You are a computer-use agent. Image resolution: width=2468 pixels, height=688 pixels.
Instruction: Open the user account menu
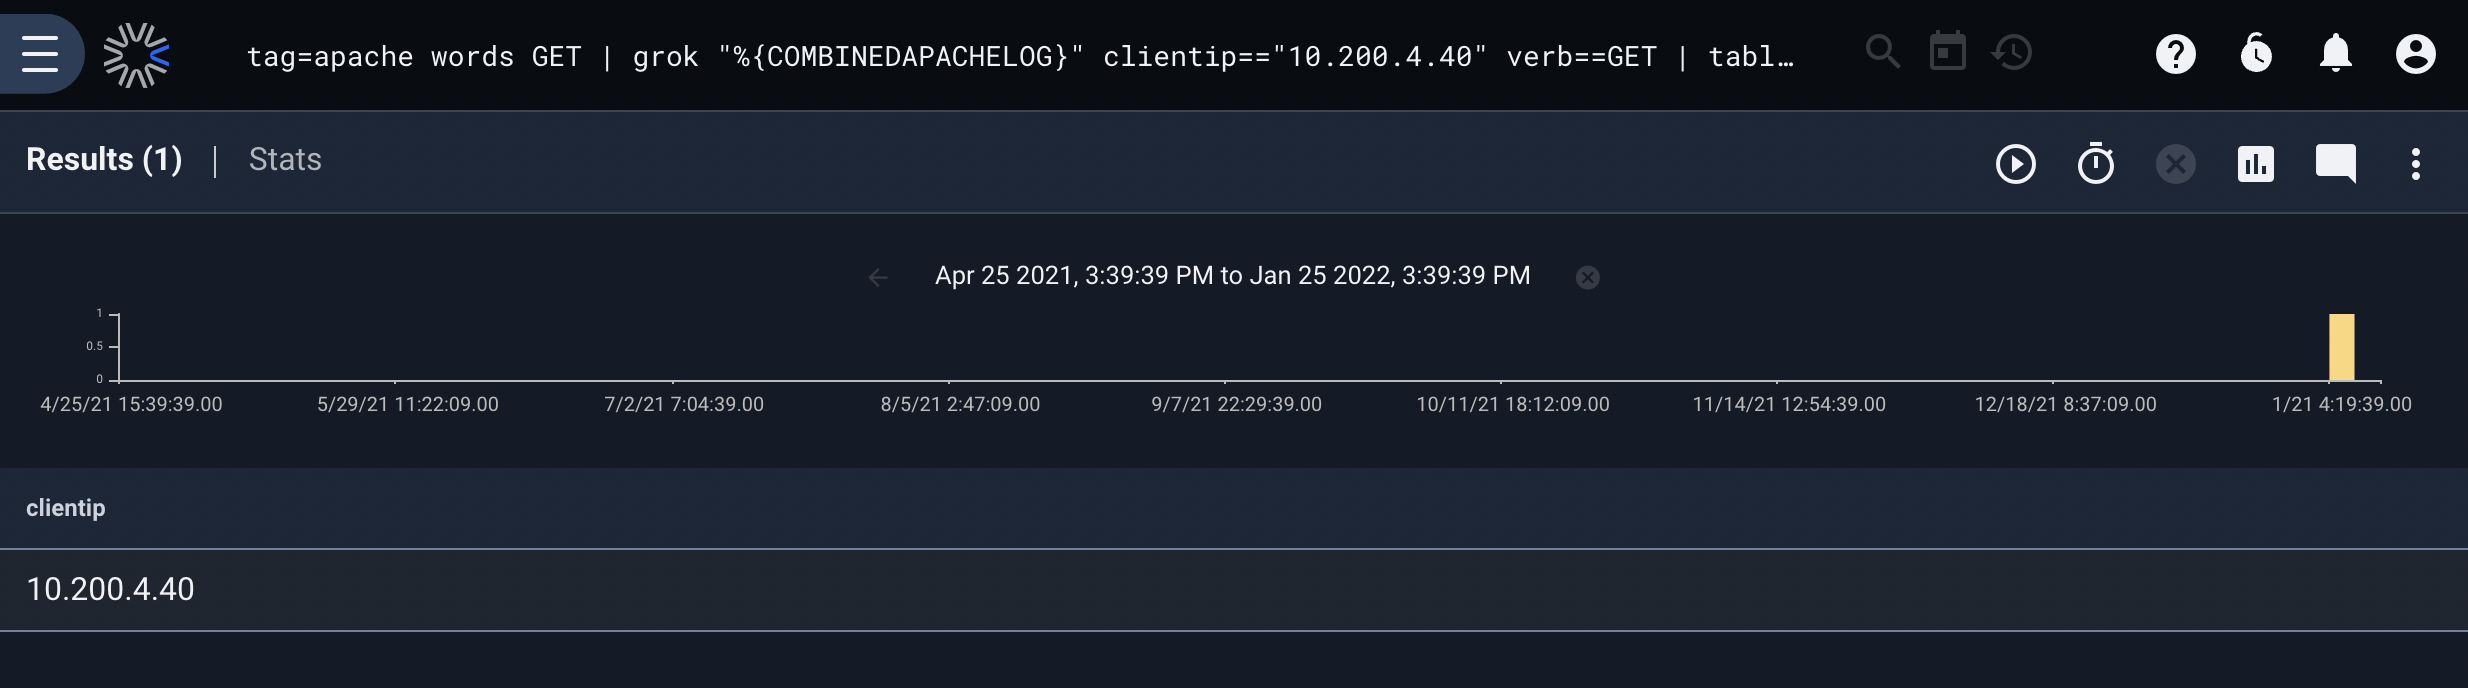(x=2416, y=54)
